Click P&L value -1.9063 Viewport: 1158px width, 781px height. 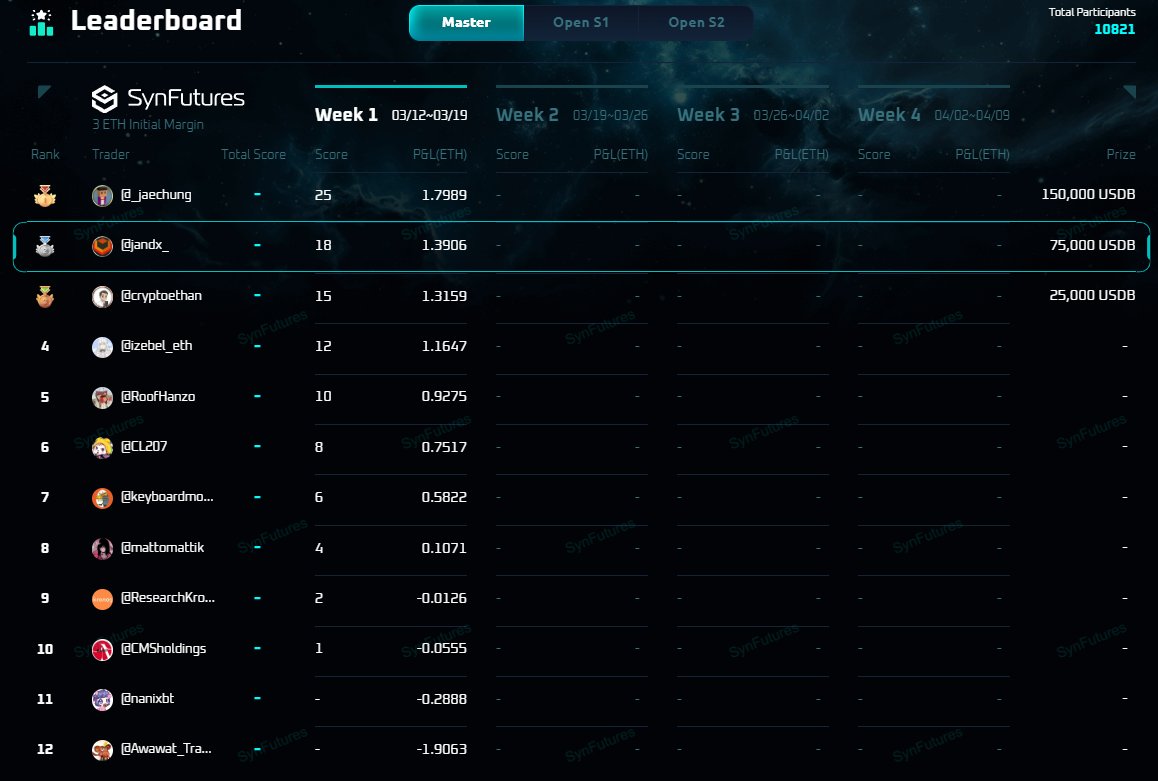pyautogui.click(x=442, y=749)
